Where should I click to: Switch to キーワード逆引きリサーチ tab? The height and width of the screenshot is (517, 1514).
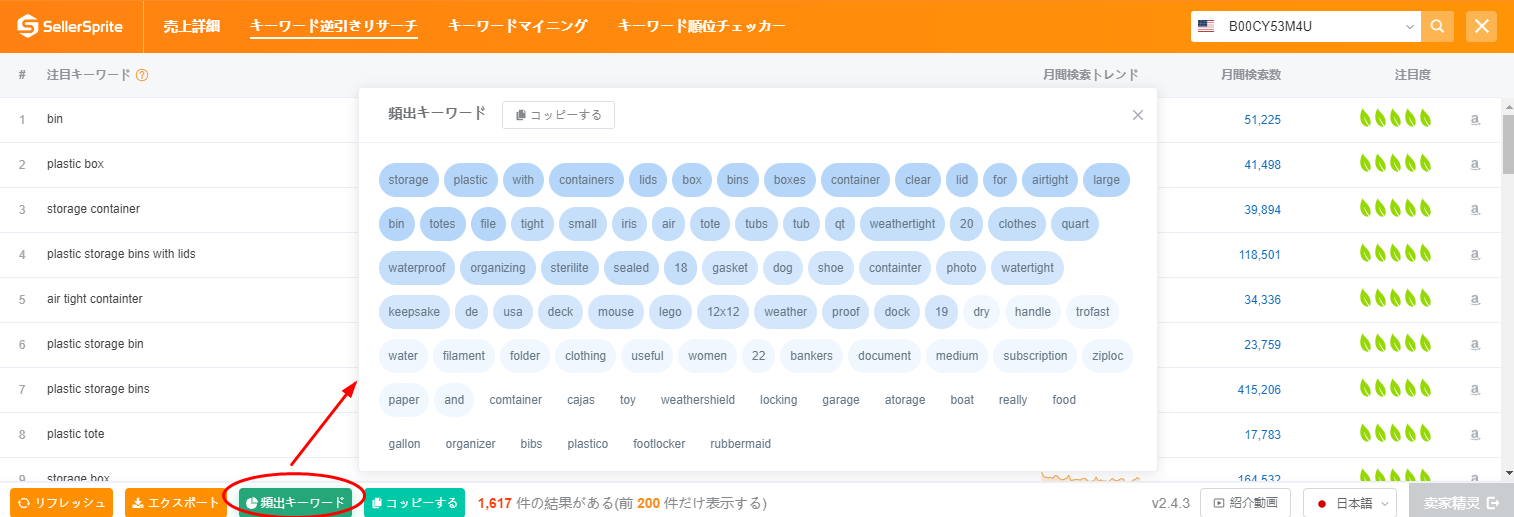pos(333,26)
